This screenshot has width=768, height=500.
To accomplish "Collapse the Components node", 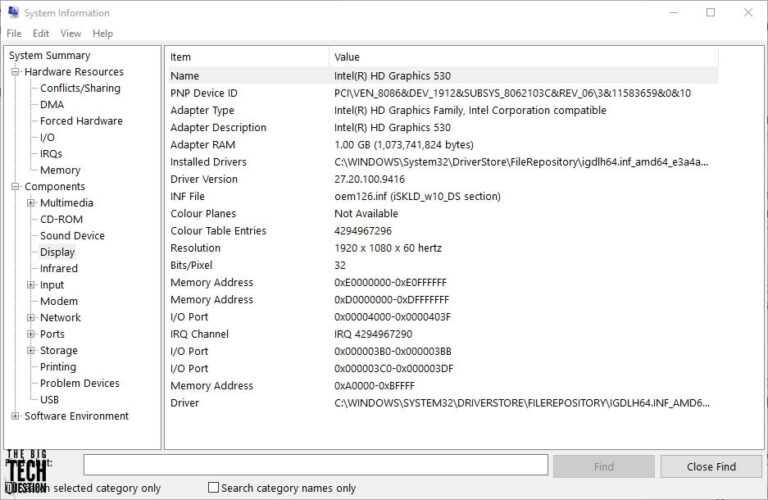I will click(15, 187).
